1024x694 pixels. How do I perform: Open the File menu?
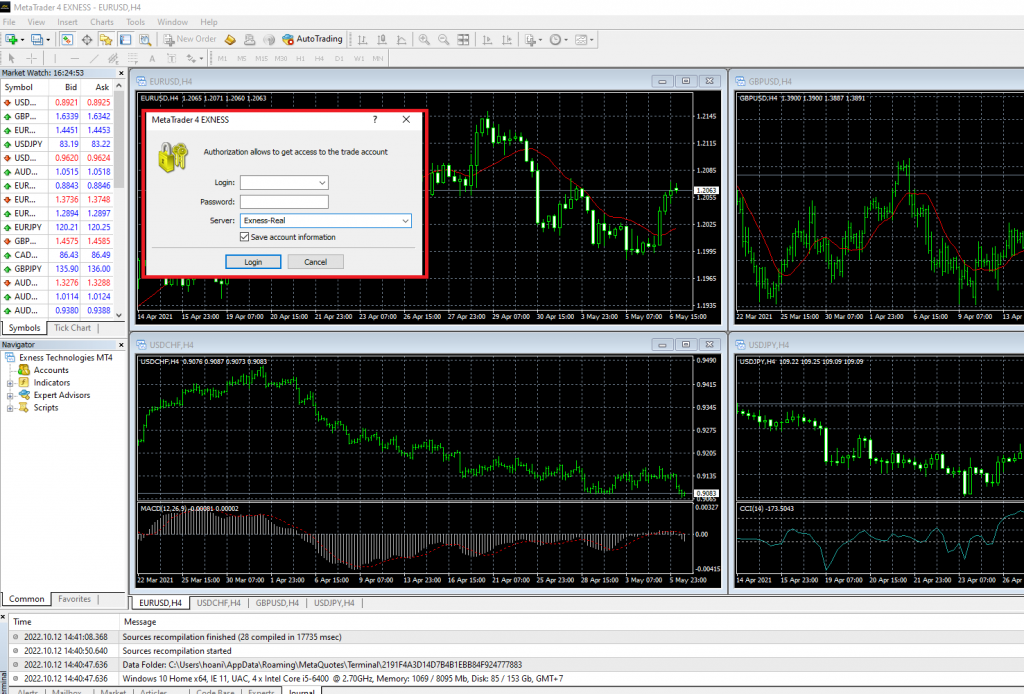pyautogui.click(x=9, y=22)
